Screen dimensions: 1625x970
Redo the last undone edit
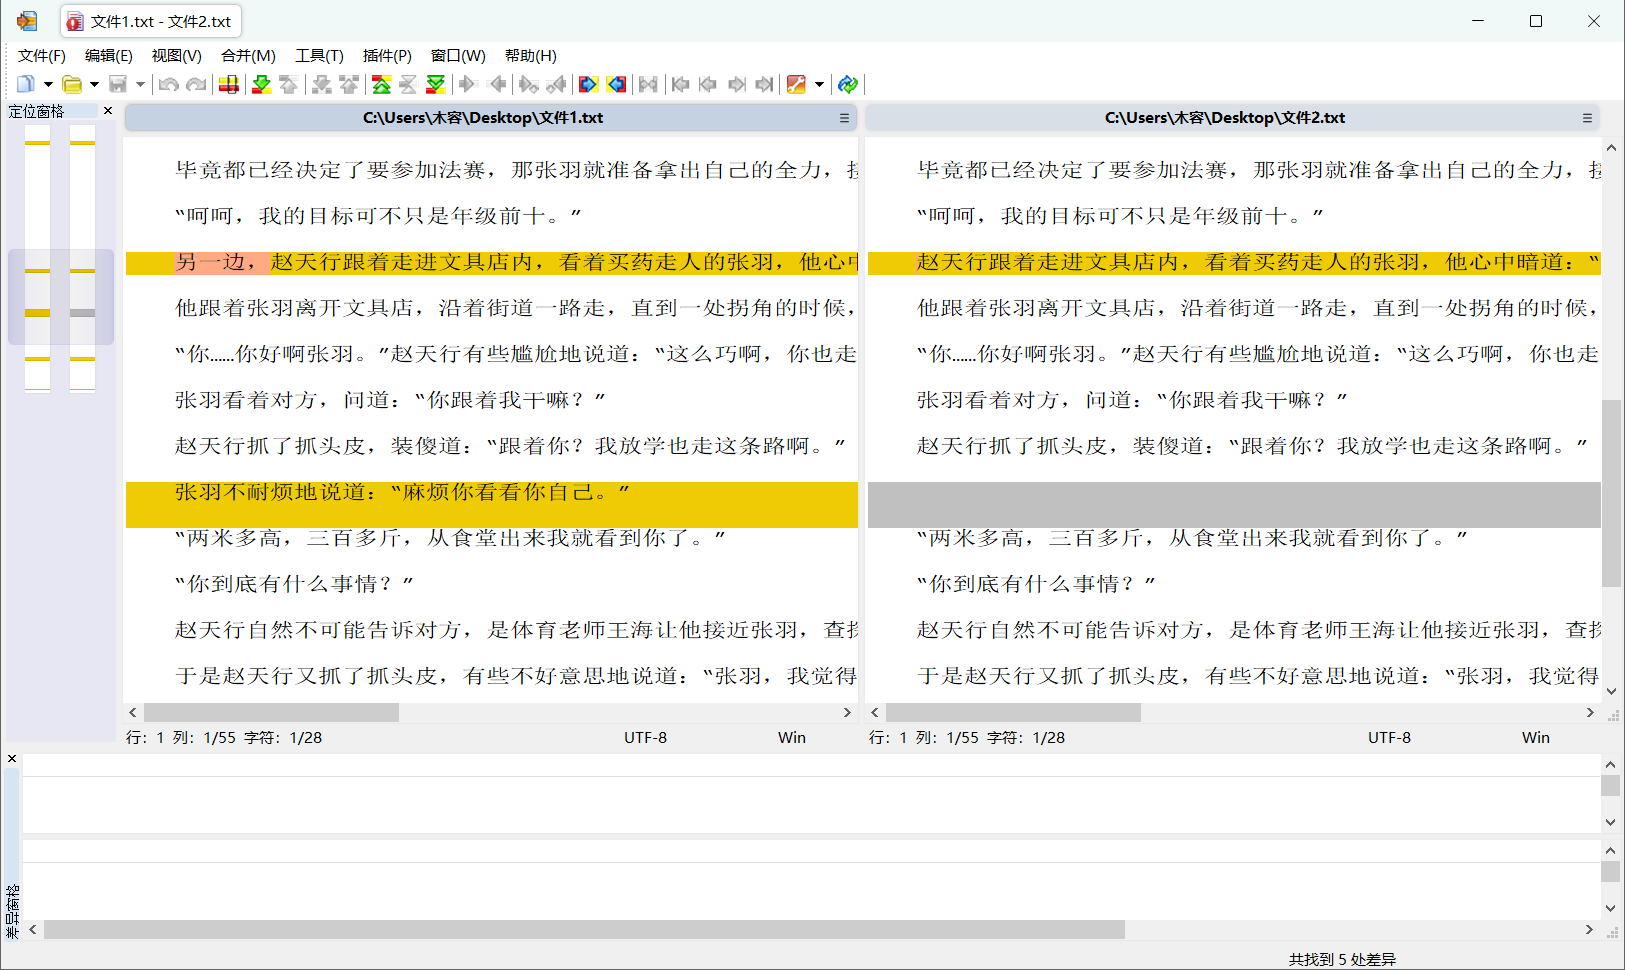[x=196, y=84]
